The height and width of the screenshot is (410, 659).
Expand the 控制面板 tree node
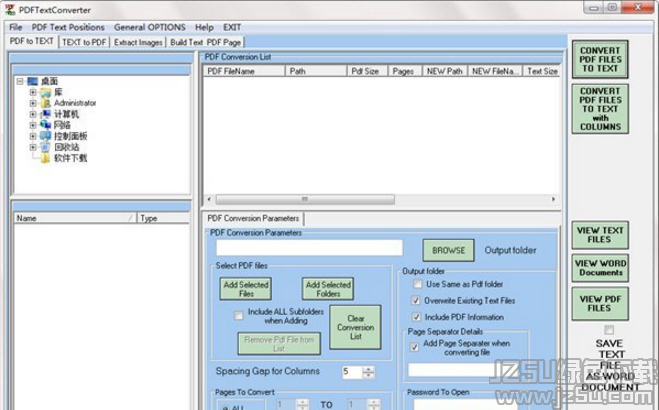(33, 136)
